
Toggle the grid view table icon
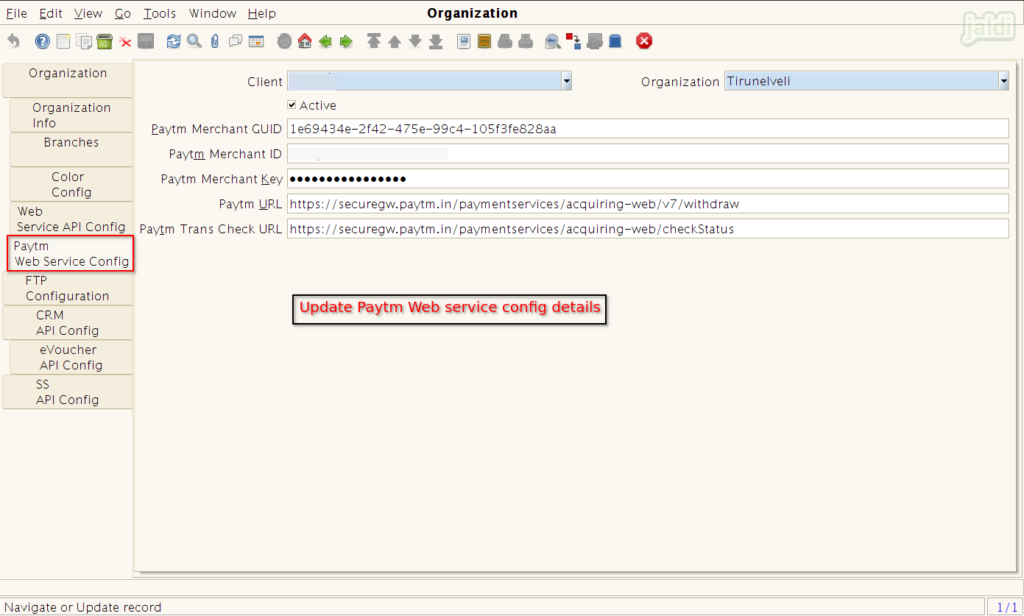point(256,41)
